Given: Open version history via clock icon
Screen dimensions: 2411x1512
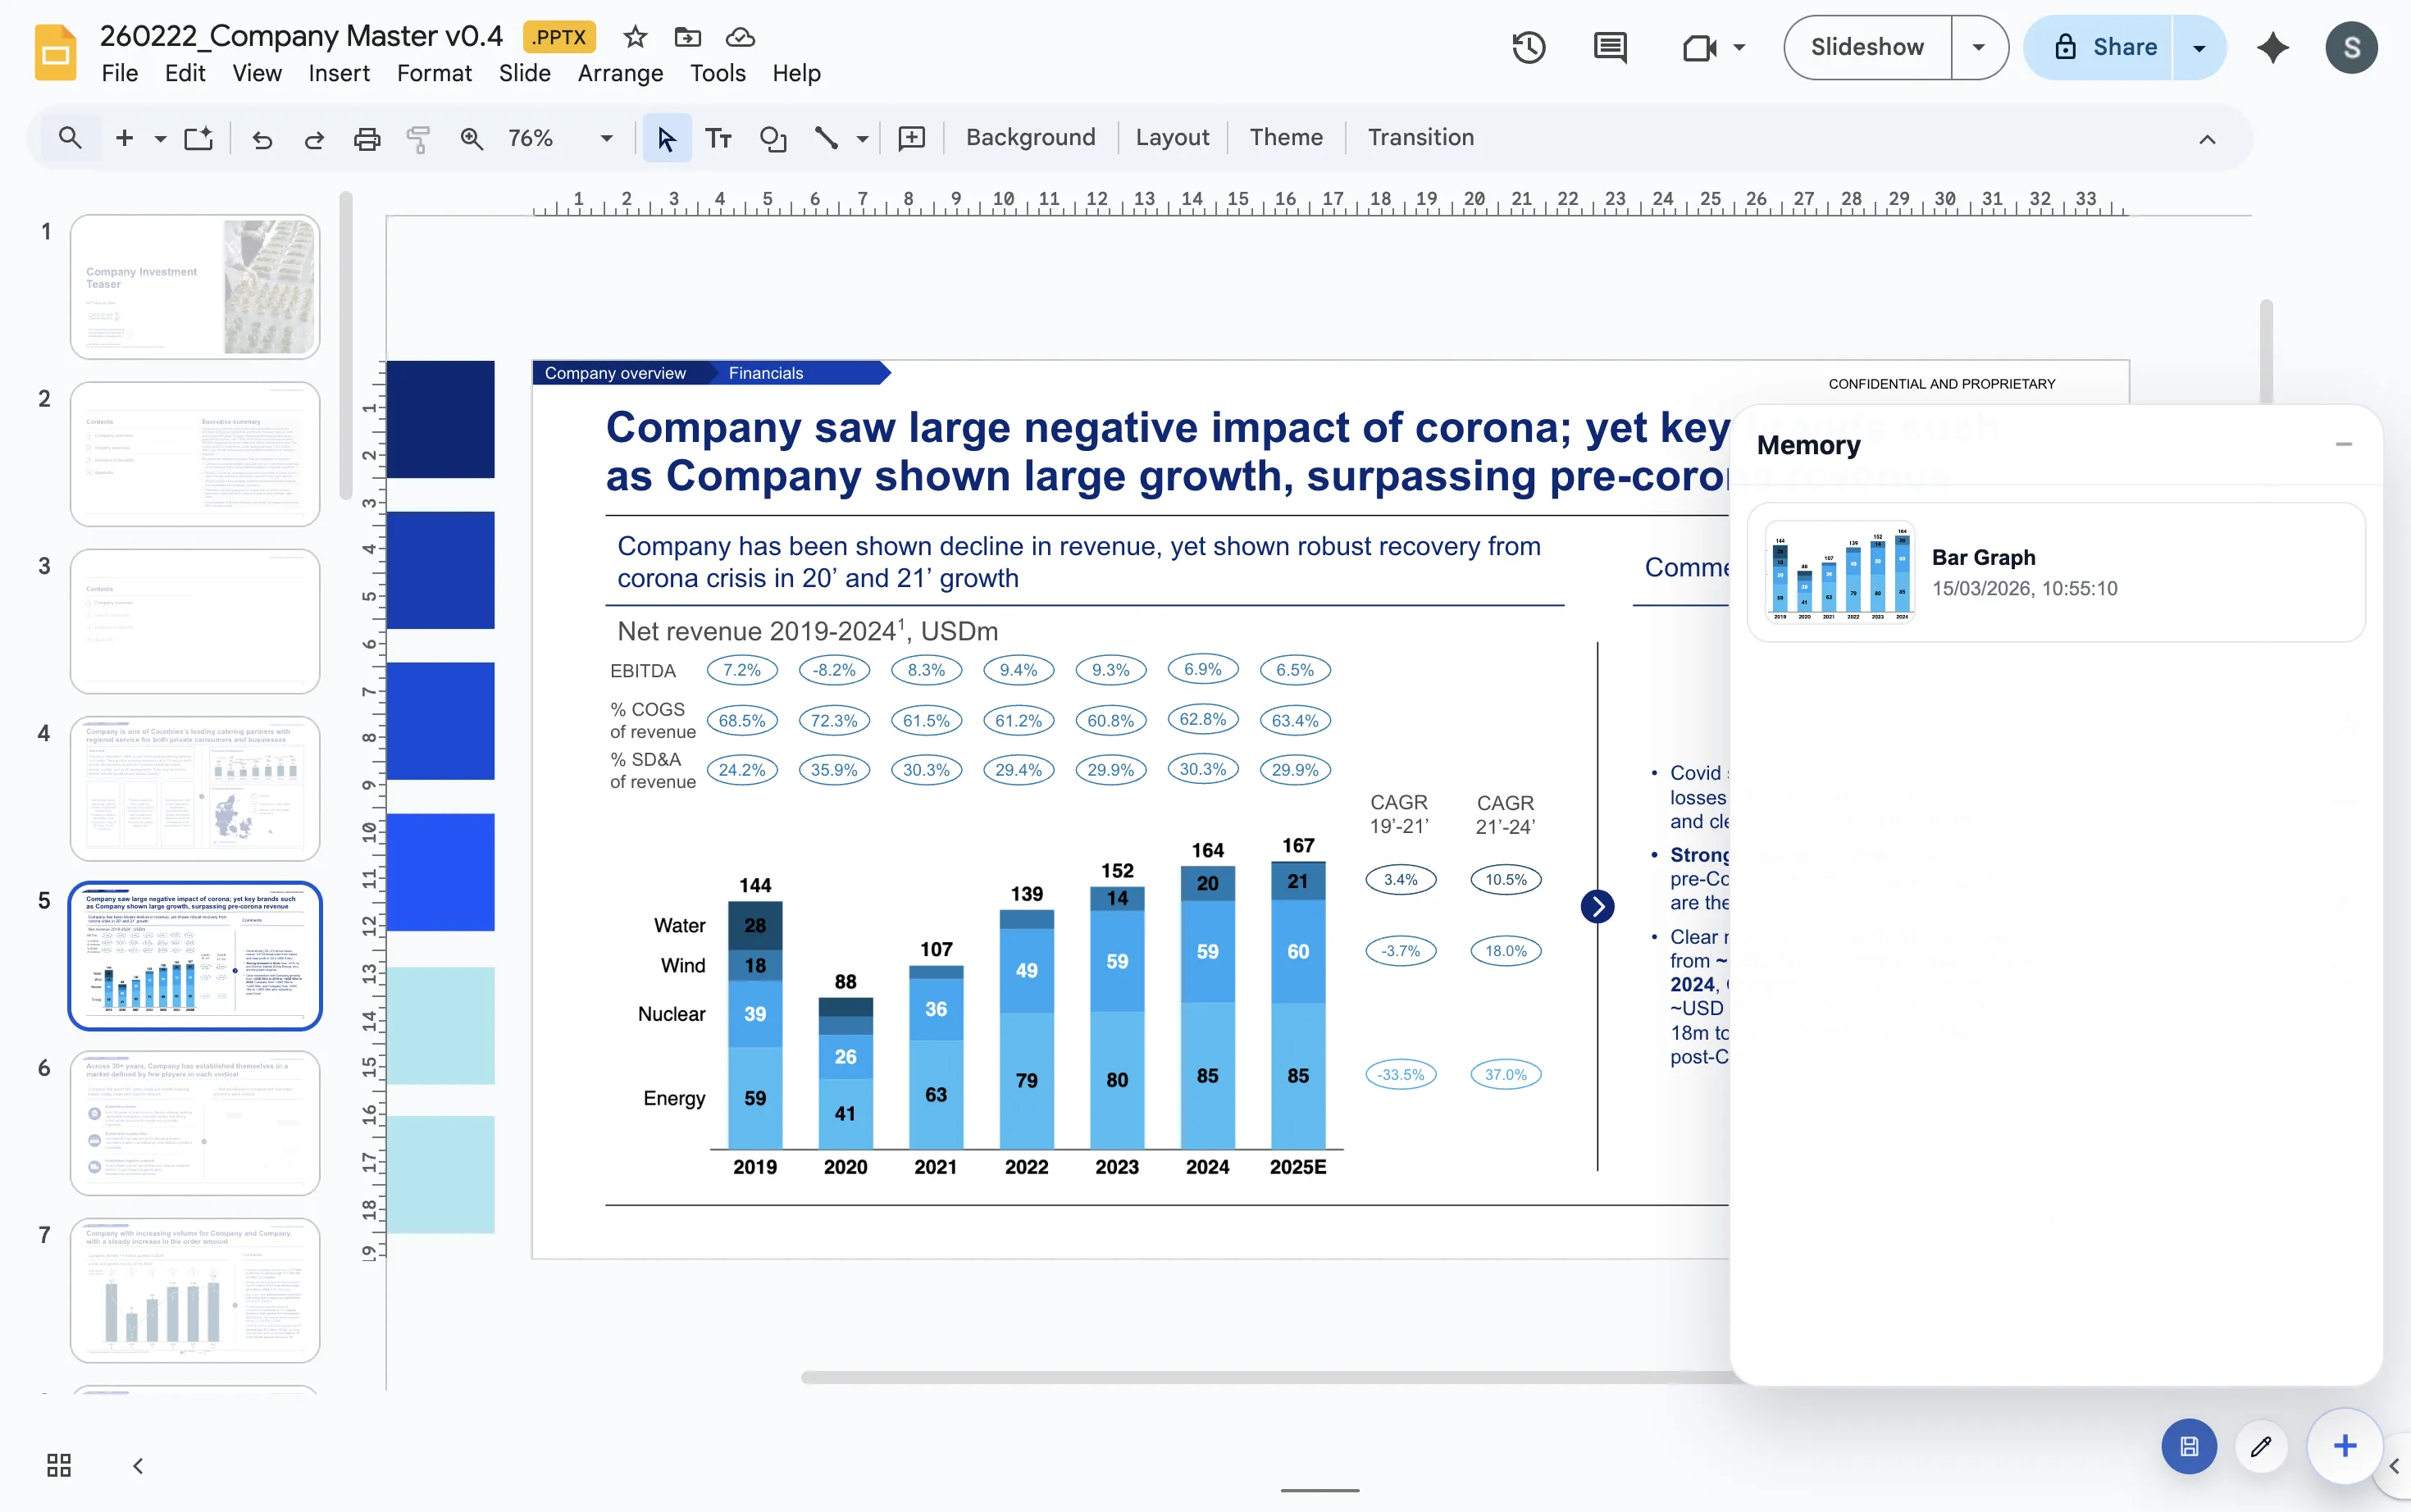Looking at the screenshot, I should coord(1528,46).
